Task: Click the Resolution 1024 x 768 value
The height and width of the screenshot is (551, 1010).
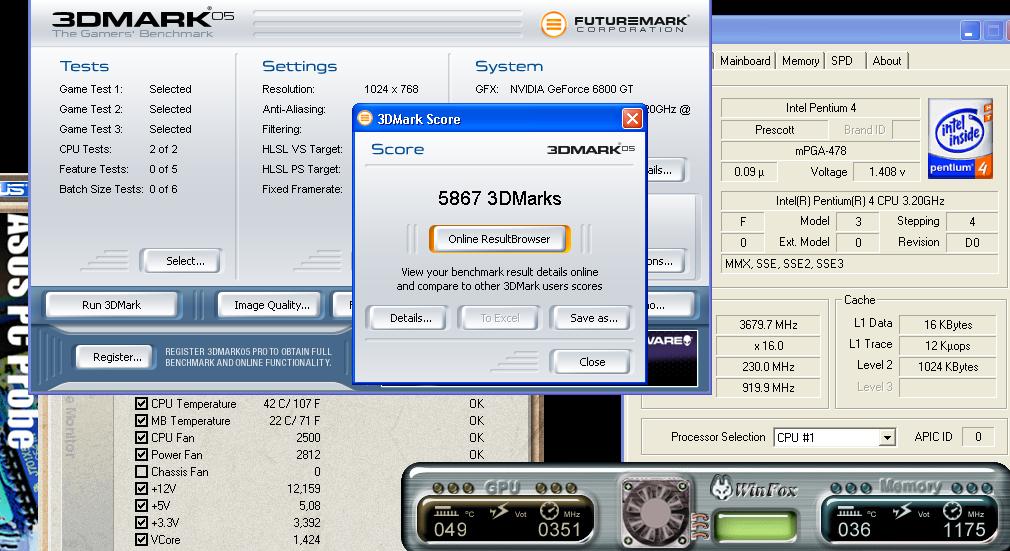Action: [x=391, y=89]
